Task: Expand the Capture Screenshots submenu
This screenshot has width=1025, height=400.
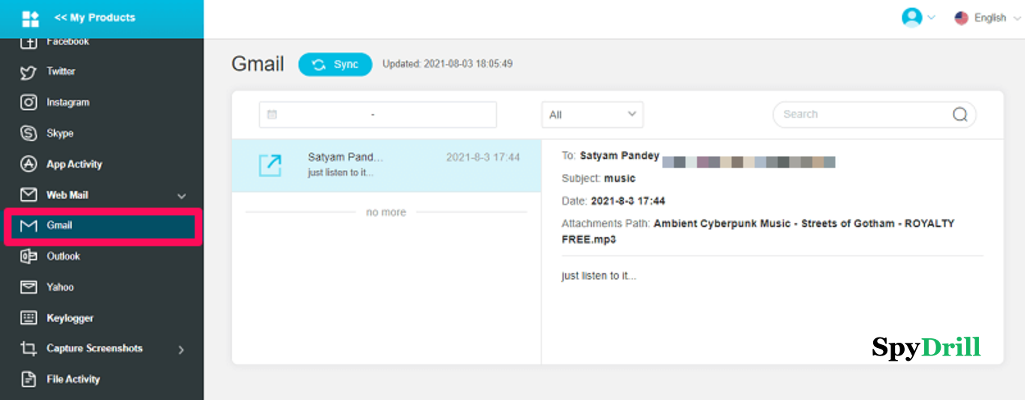Action: coord(181,349)
